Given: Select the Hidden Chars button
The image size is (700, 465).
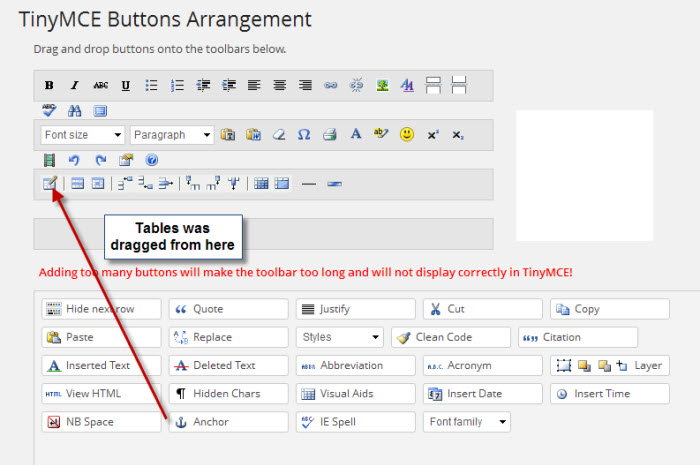Looking at the screenshot, I should [x=229, y=394].
